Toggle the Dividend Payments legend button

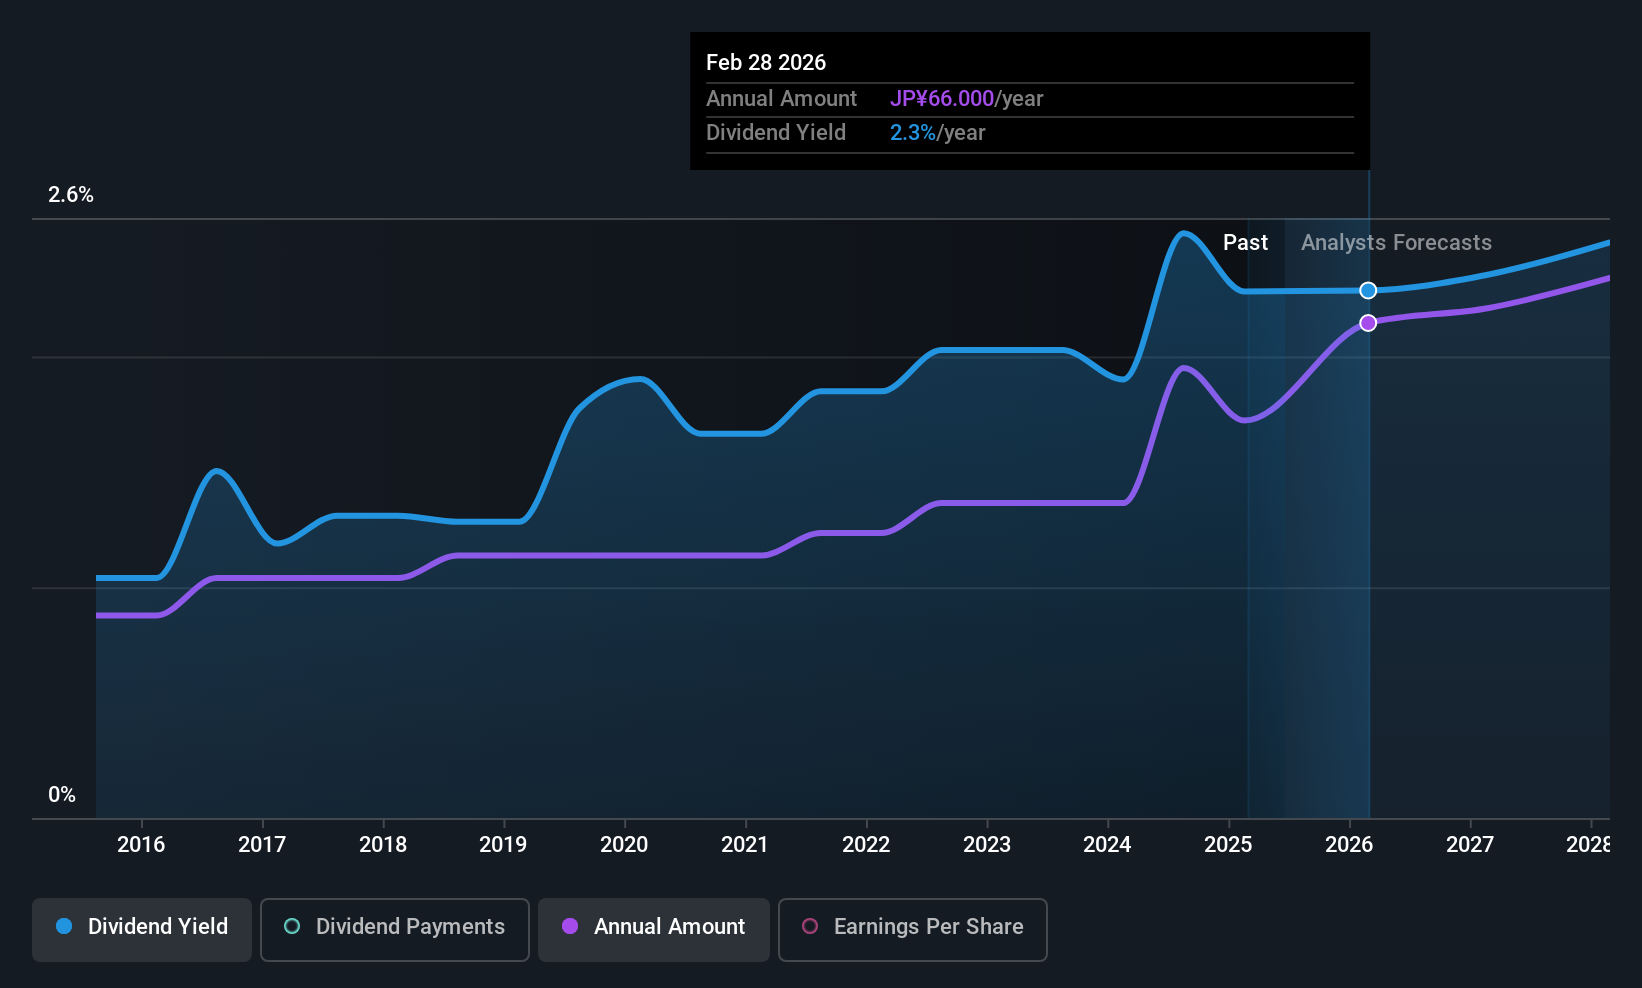coord(394,929)
